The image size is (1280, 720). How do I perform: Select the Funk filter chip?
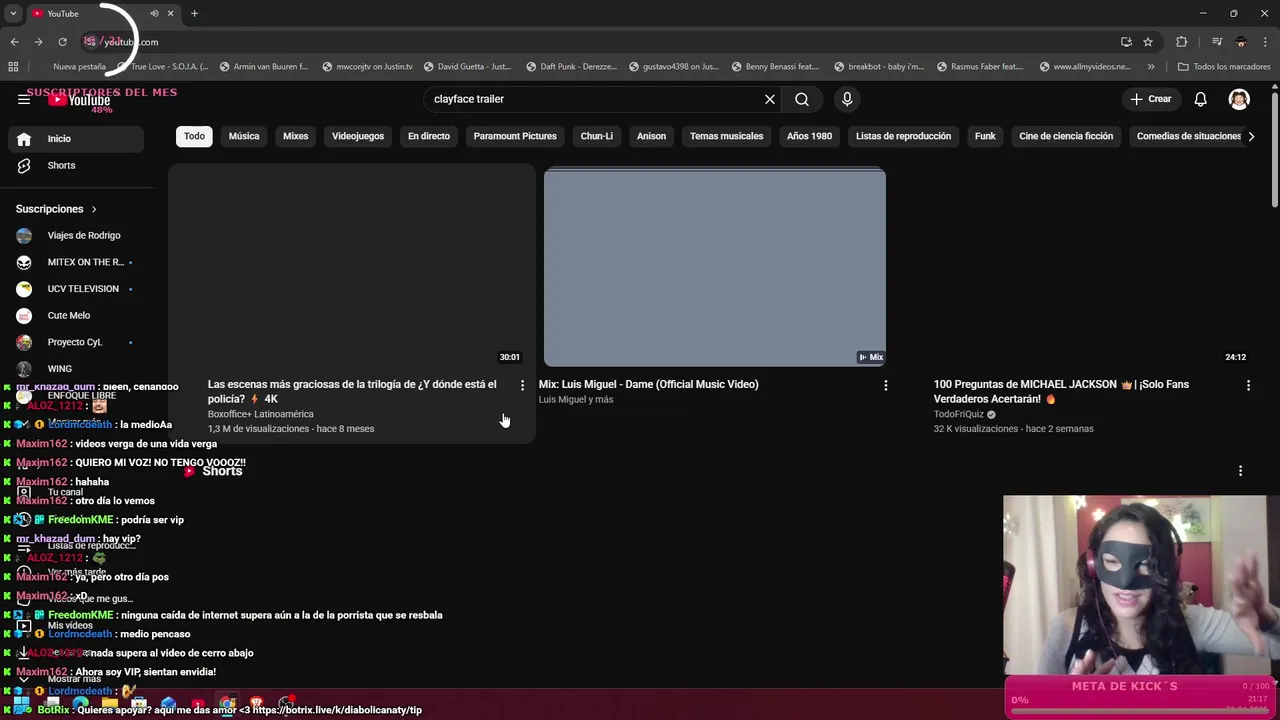pos(985,136)
